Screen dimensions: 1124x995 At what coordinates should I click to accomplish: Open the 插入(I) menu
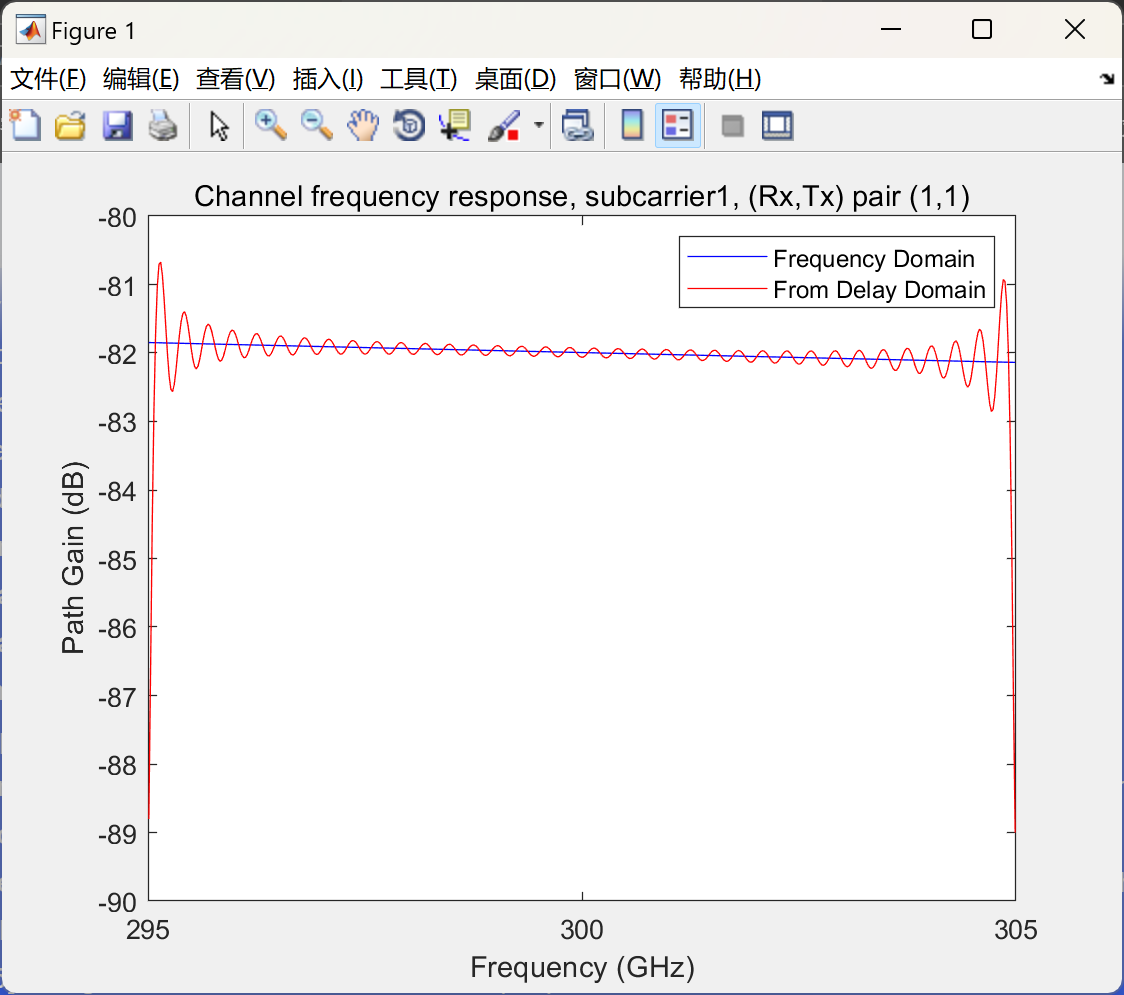point(328,79)
